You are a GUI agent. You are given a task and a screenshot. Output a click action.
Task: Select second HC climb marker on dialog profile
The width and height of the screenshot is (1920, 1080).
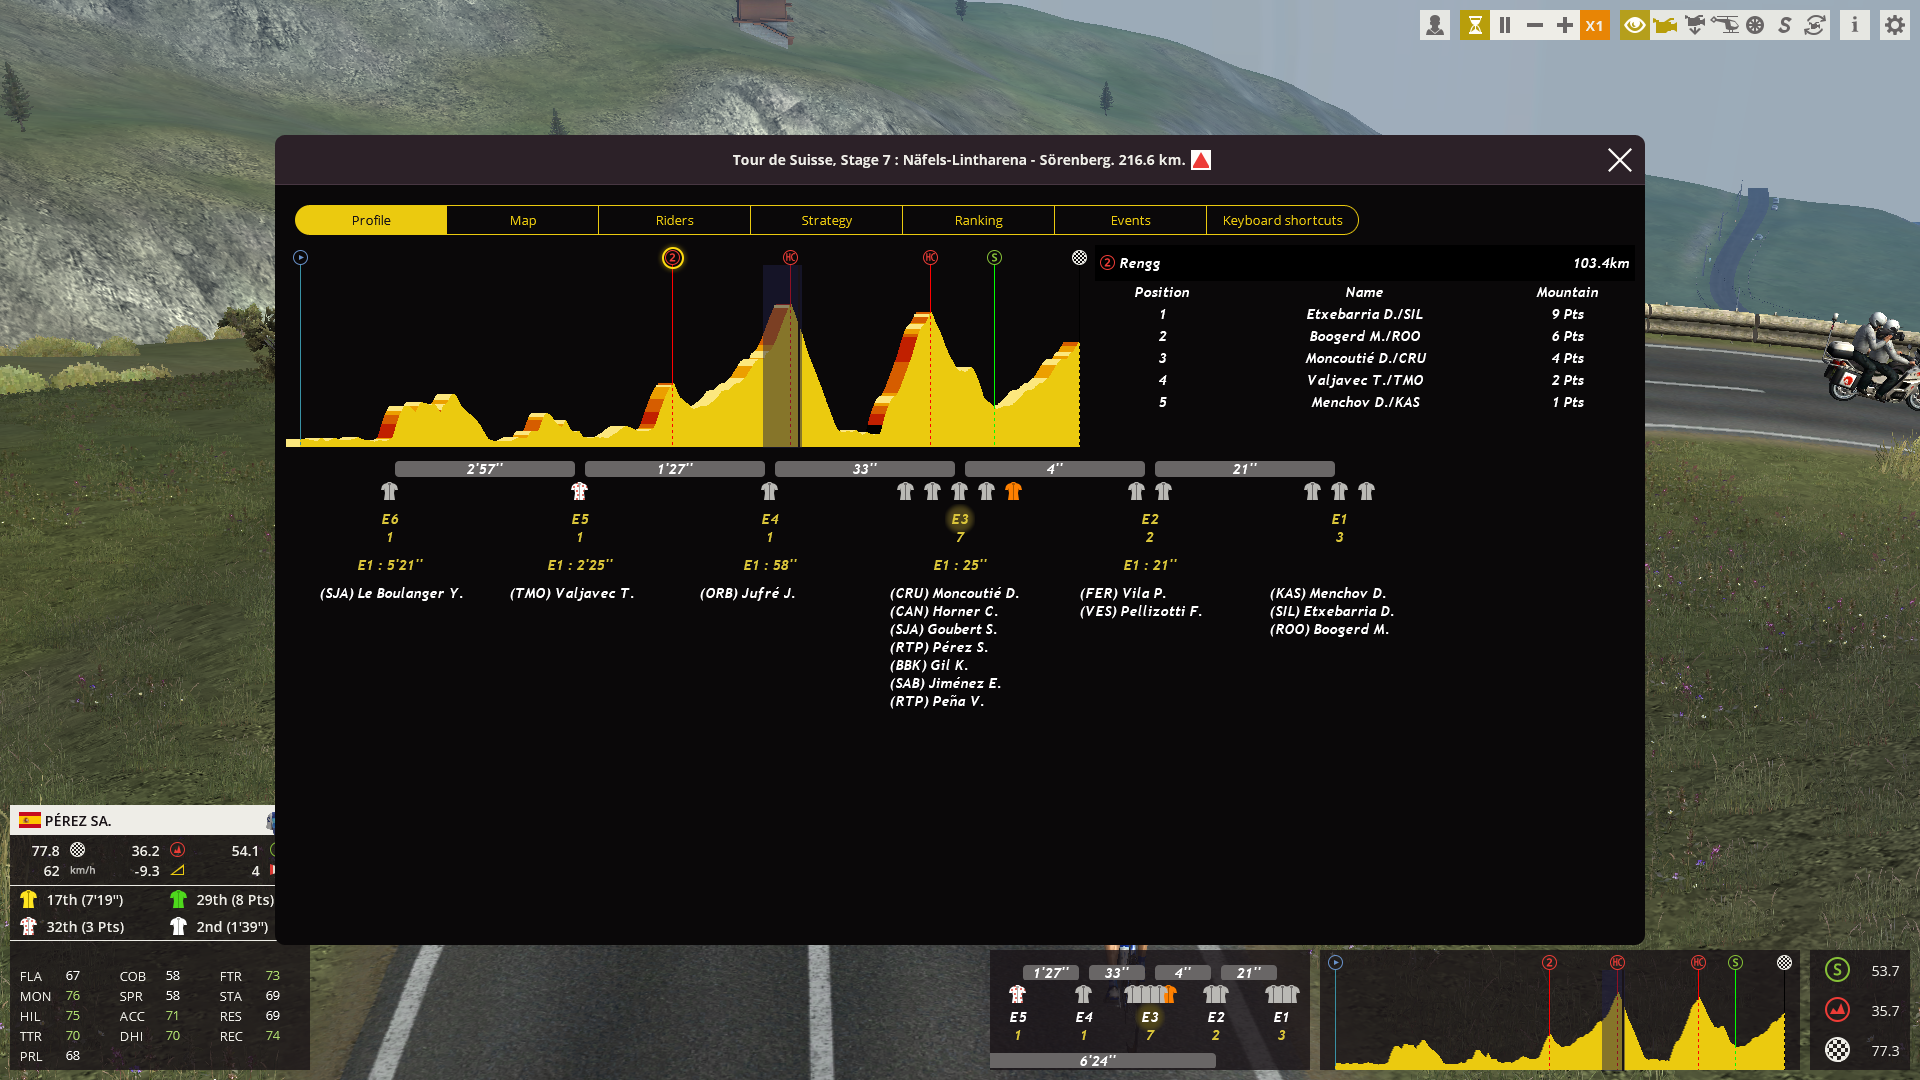coord(931,258)
